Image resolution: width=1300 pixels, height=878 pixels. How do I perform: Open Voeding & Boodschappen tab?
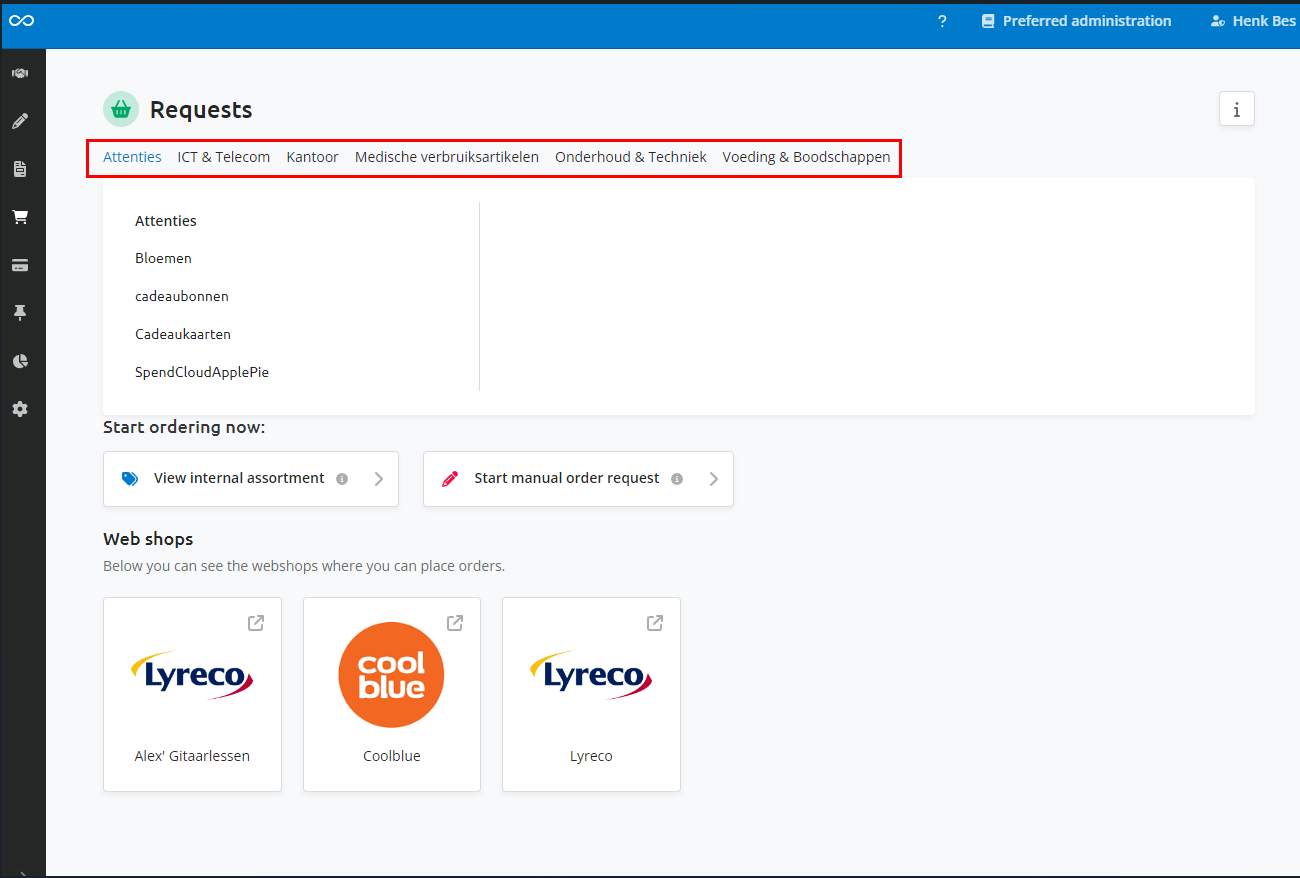click(x=806, y=157)
